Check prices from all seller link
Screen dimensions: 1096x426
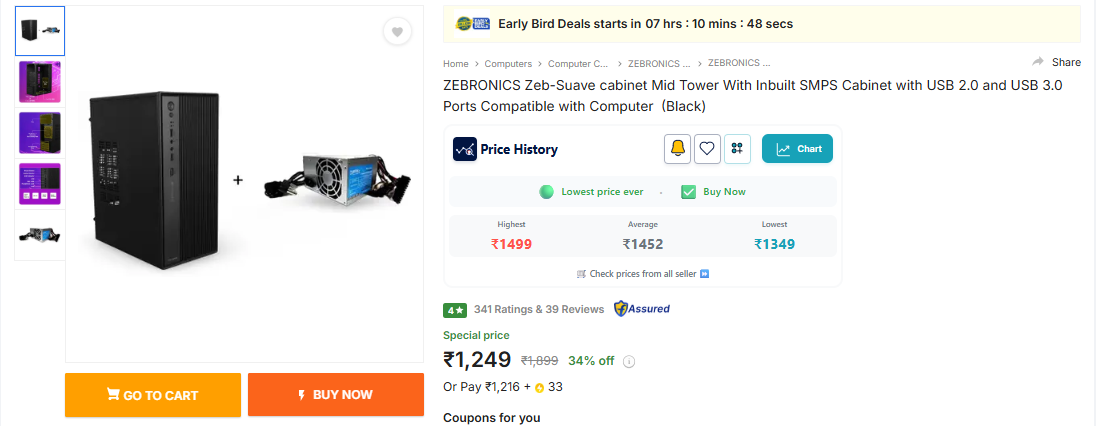click(x=643, y=273)
